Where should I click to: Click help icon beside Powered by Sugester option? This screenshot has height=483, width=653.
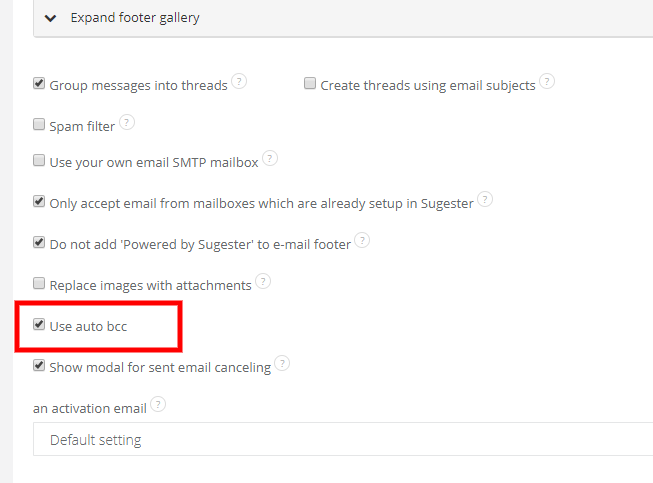362,240
